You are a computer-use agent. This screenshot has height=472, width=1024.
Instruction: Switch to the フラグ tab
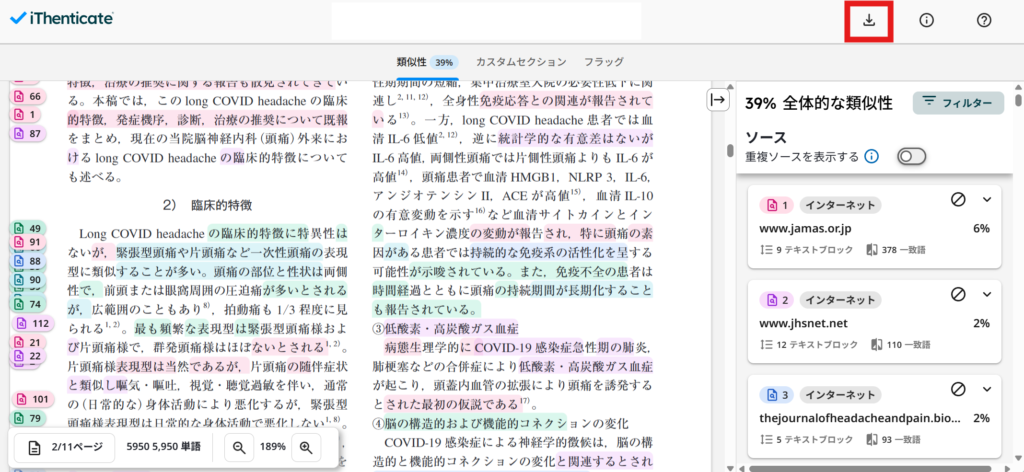tap(604, 62)
